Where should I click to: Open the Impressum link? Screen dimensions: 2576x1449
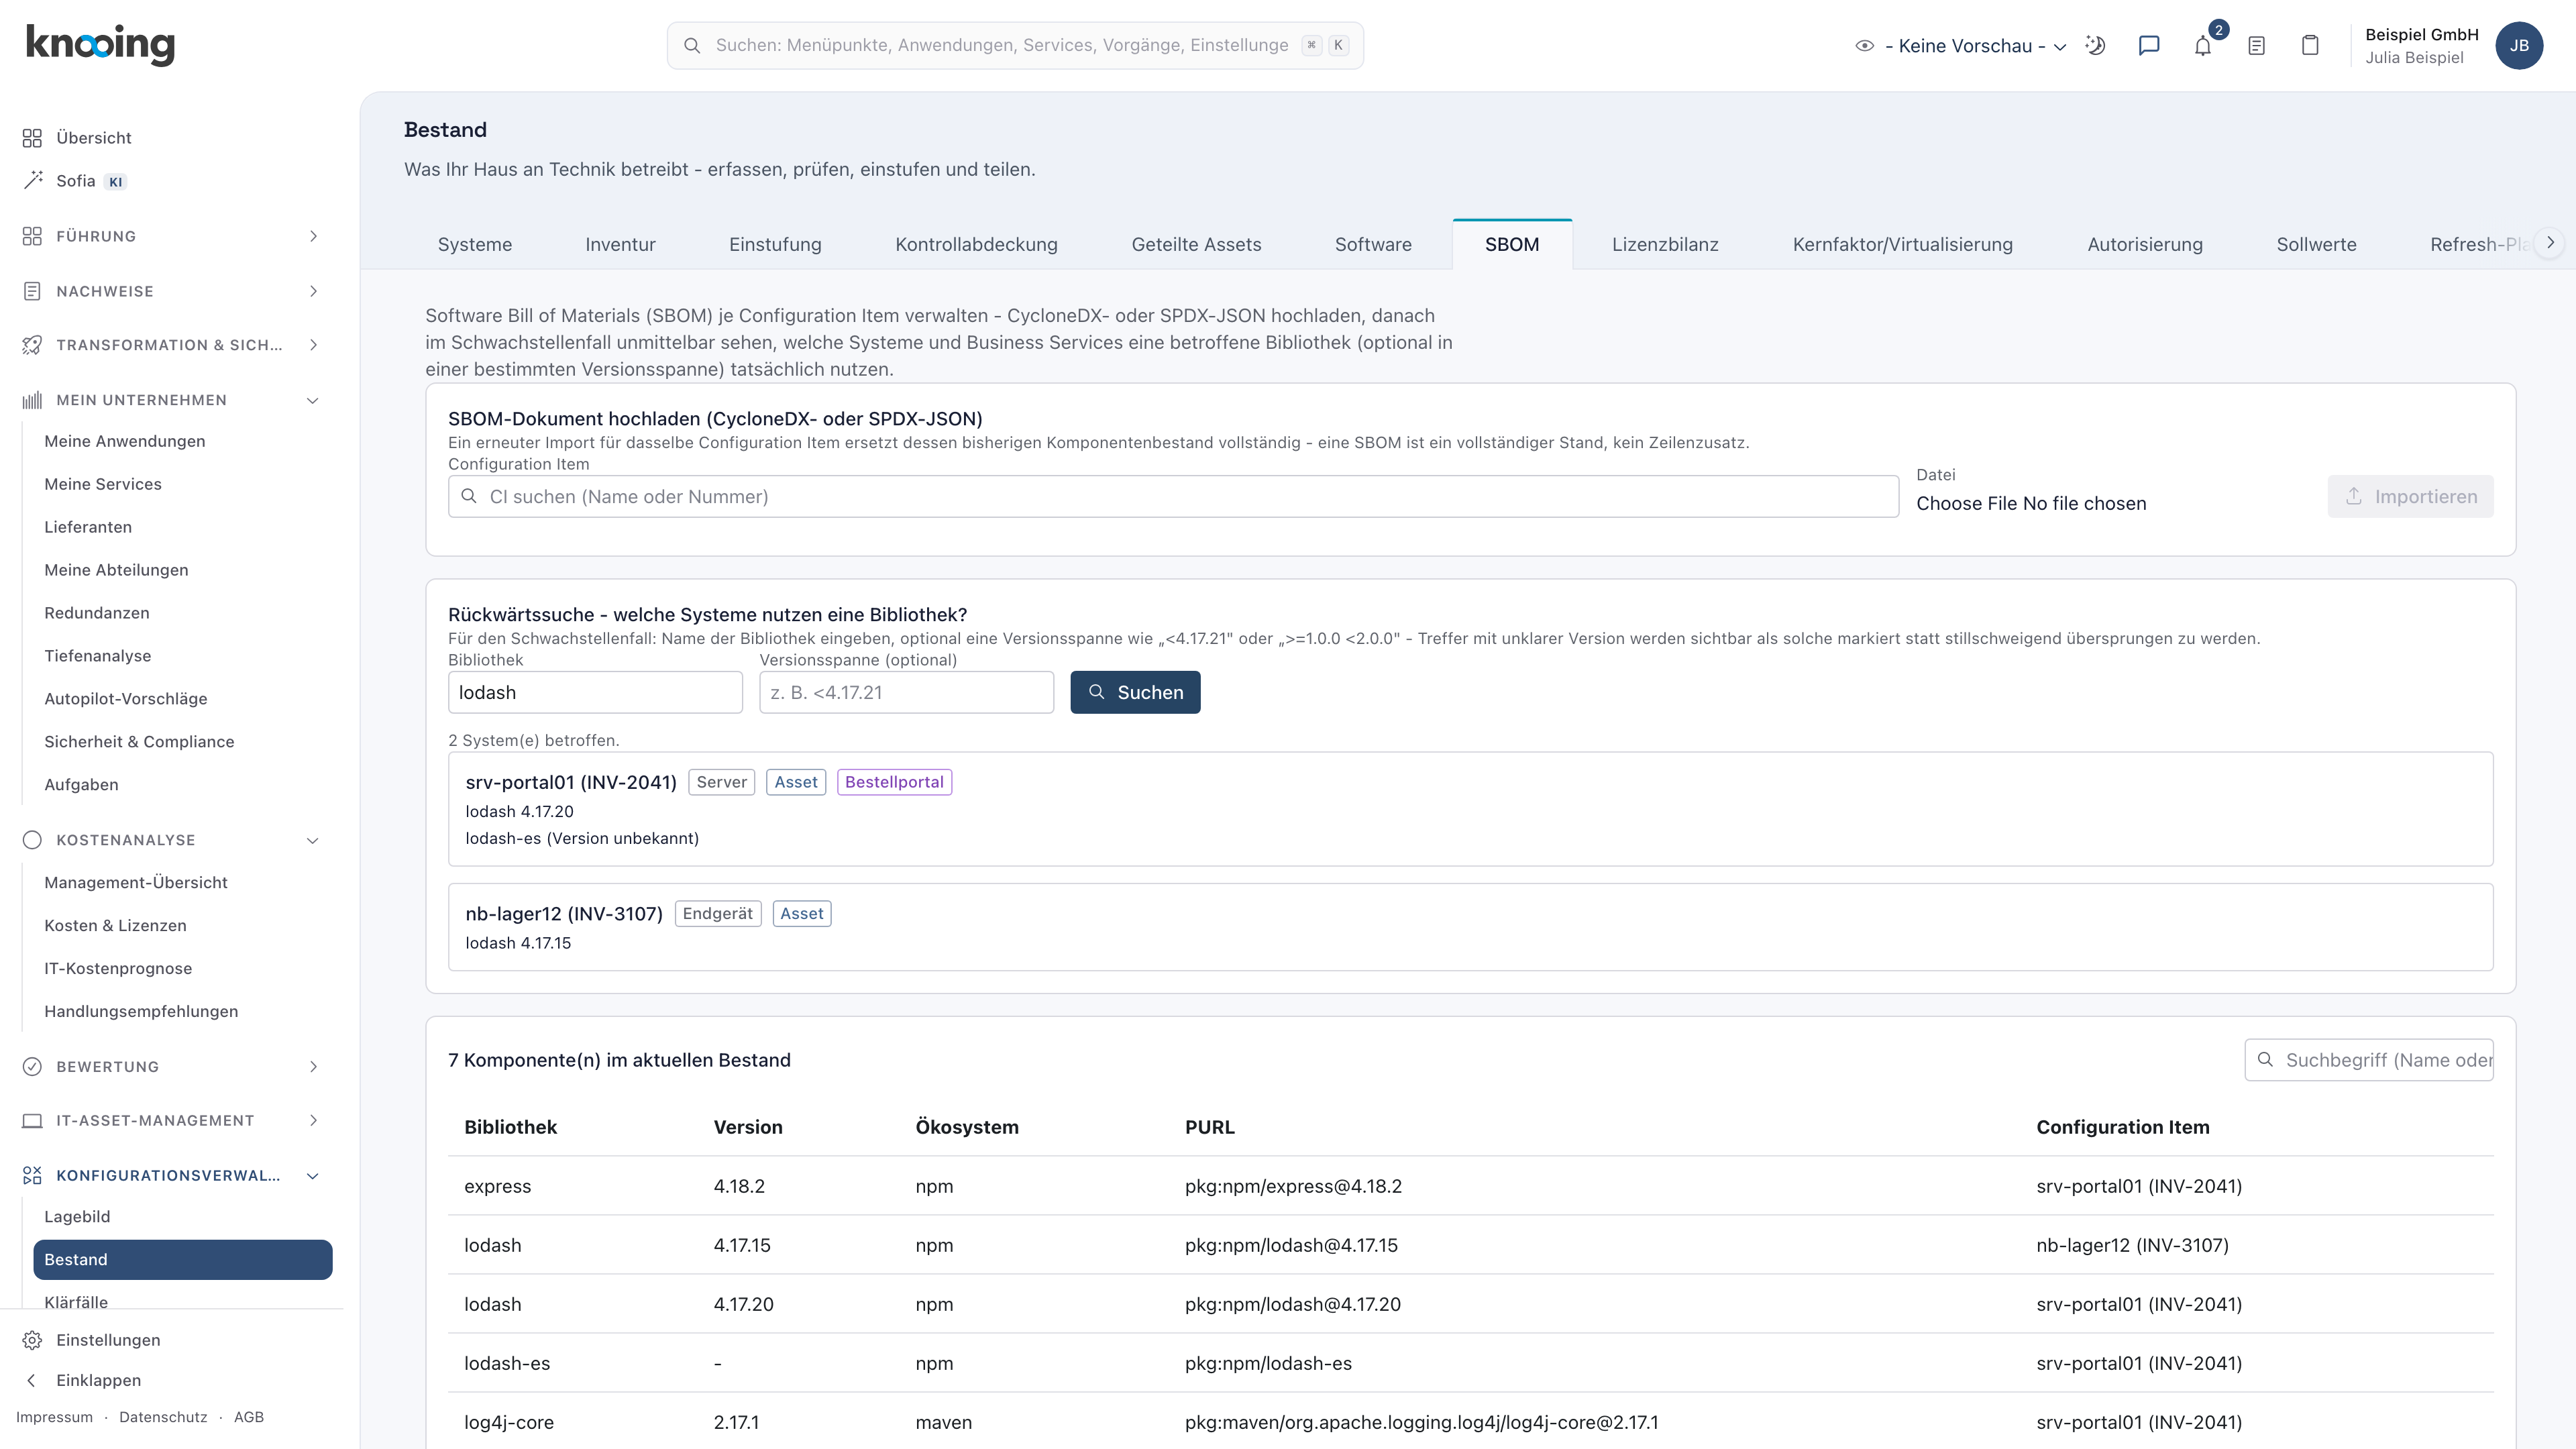coord(54,1417)
